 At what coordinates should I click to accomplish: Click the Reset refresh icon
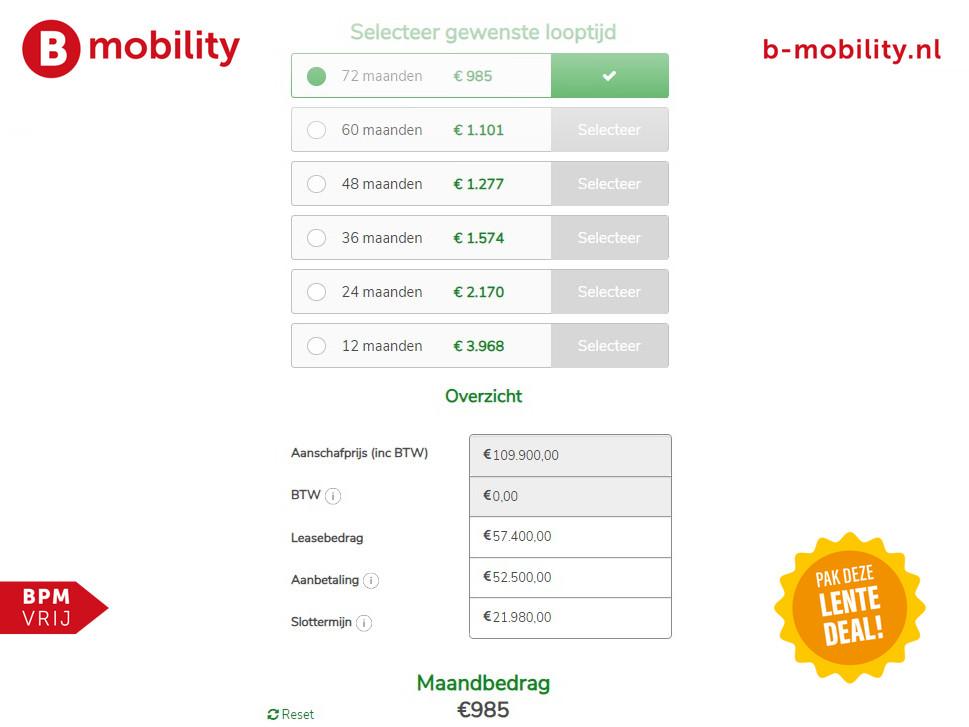[x=273, y=715]
